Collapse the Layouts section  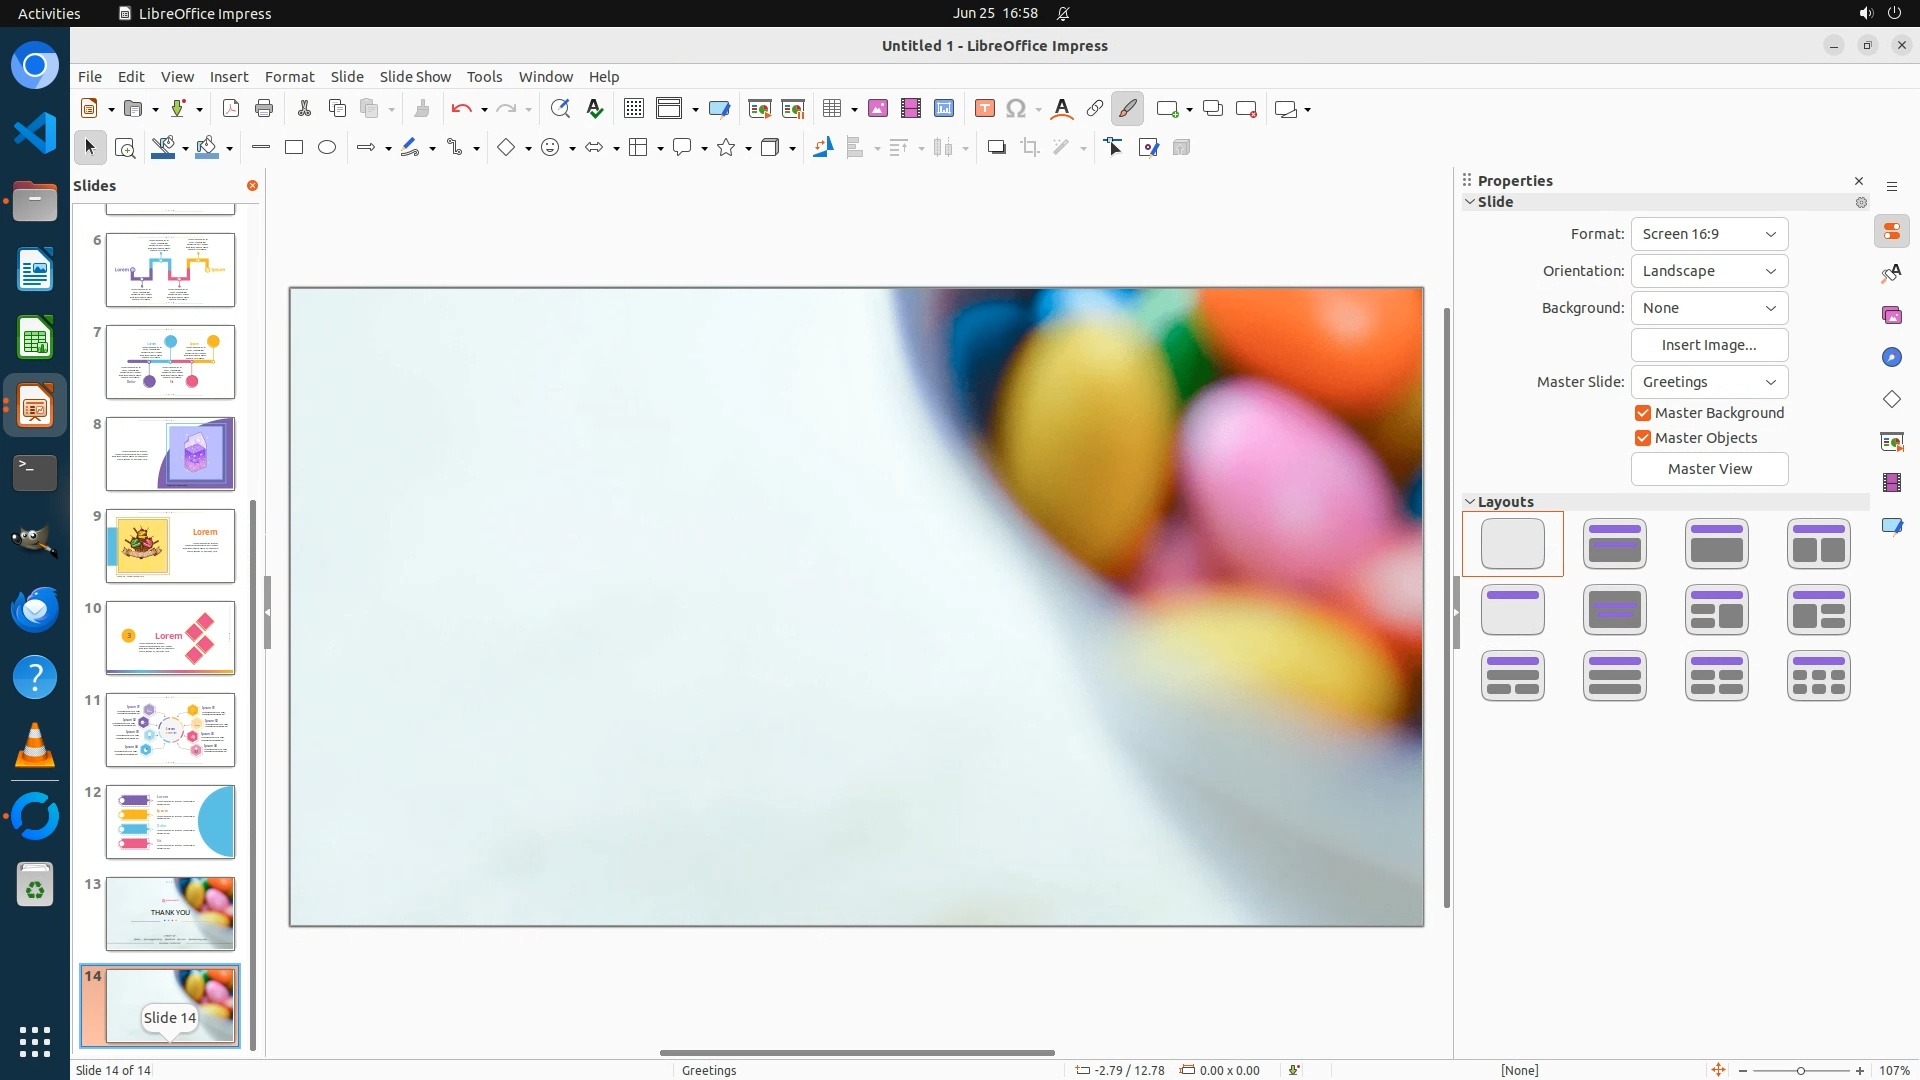(1470, 502)
